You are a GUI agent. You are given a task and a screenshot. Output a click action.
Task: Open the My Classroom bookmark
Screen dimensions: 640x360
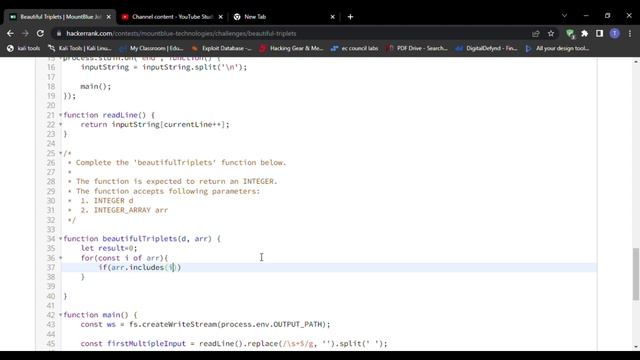[151, 48]
